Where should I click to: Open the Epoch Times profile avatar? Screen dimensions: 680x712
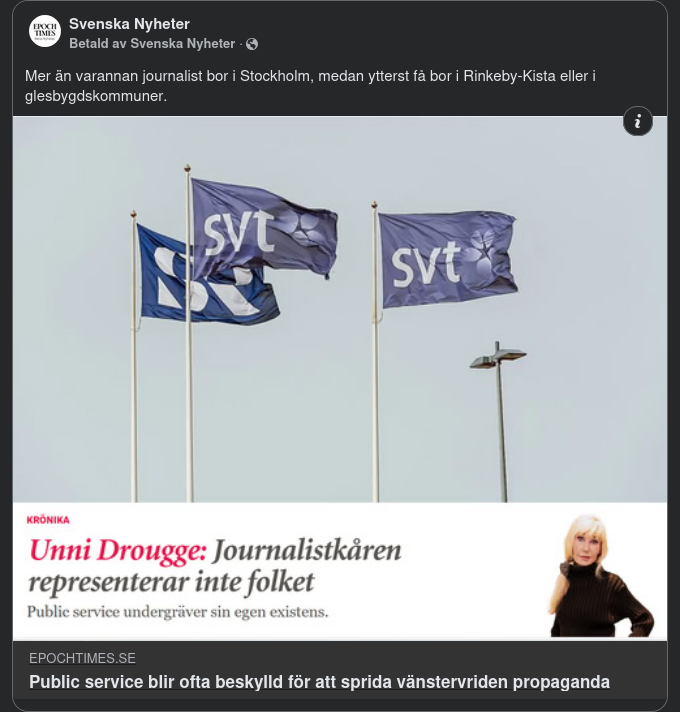(x=44, y=31)
